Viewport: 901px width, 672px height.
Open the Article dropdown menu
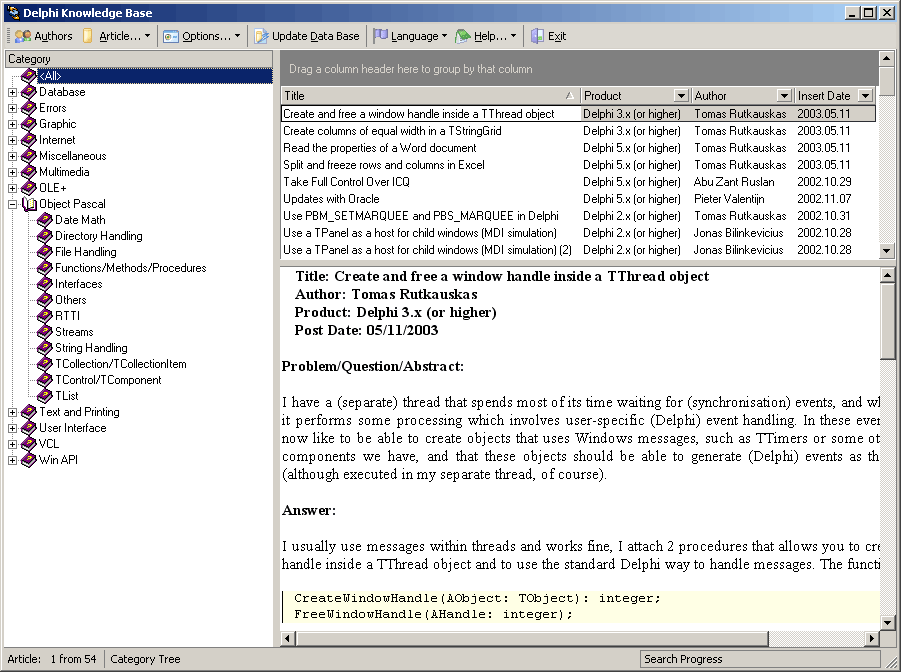coord(148,36)
